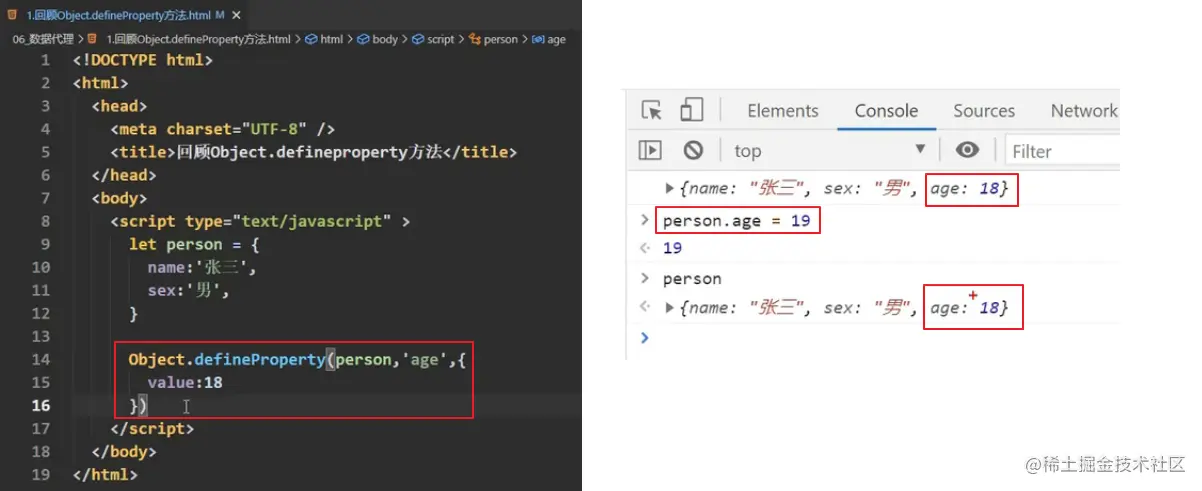Click the defineProperty method name in code

tap(260, 359)
